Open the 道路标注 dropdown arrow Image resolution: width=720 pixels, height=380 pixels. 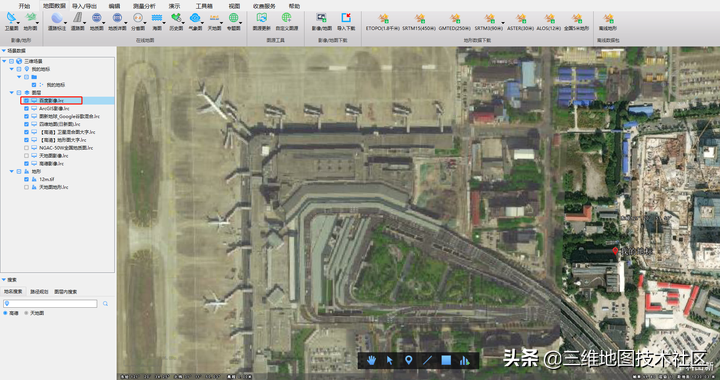(65, 23)
